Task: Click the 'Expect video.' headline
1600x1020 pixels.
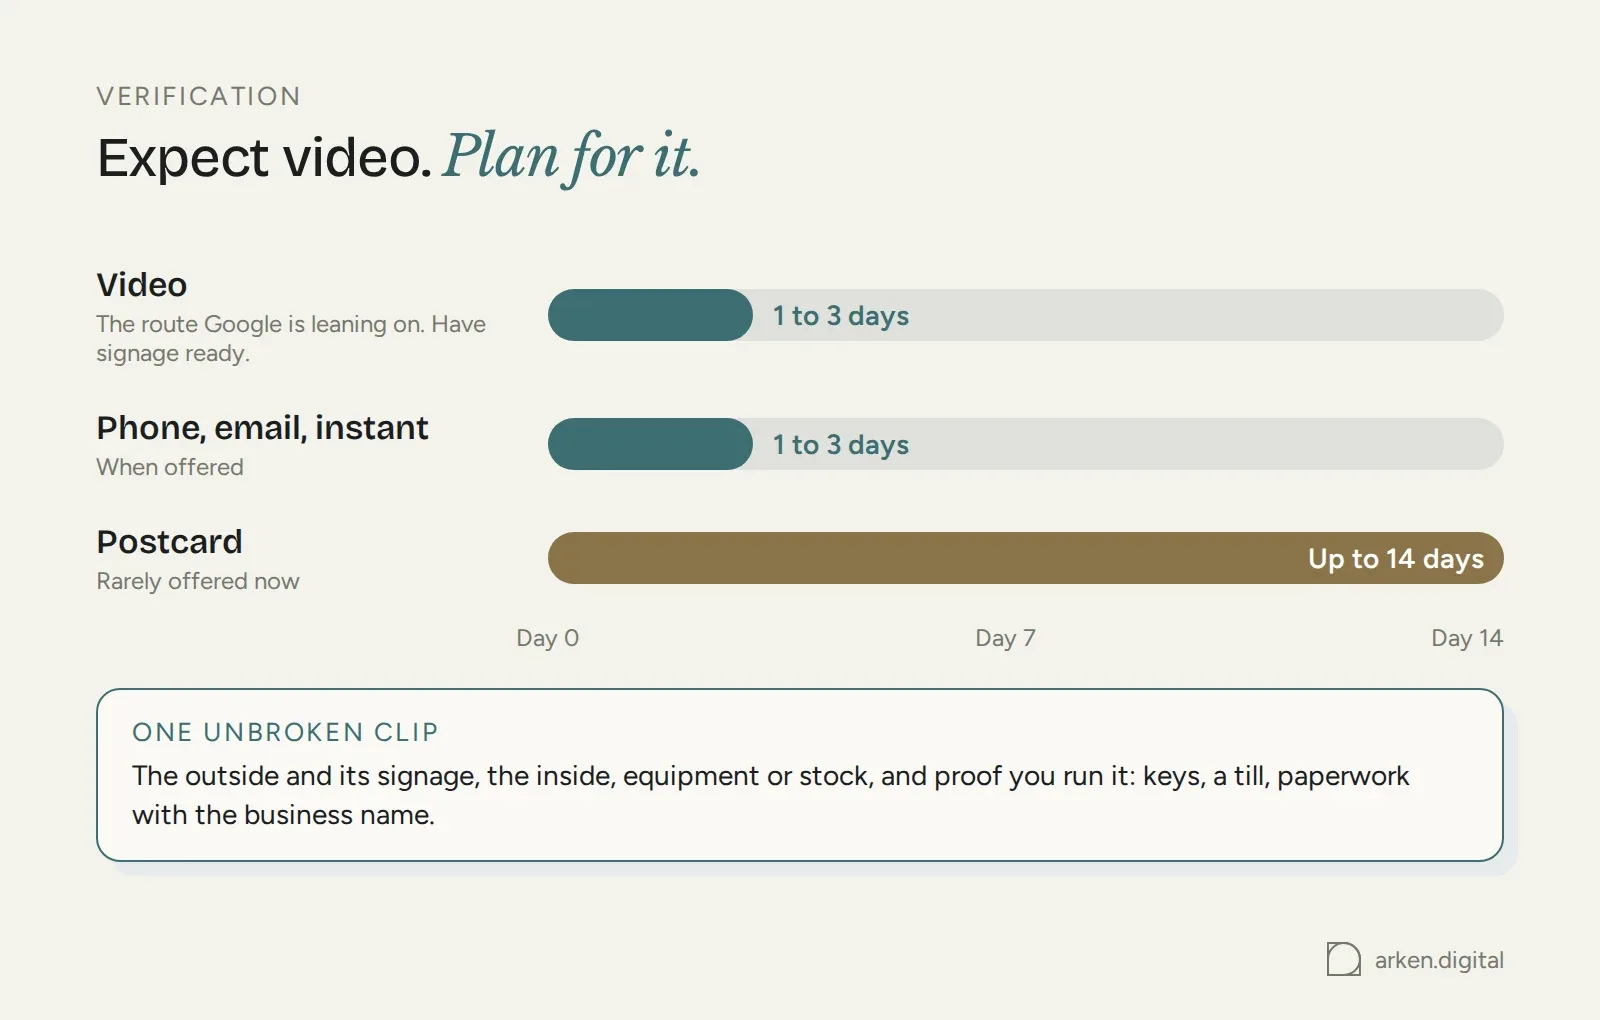Action: 265,158
